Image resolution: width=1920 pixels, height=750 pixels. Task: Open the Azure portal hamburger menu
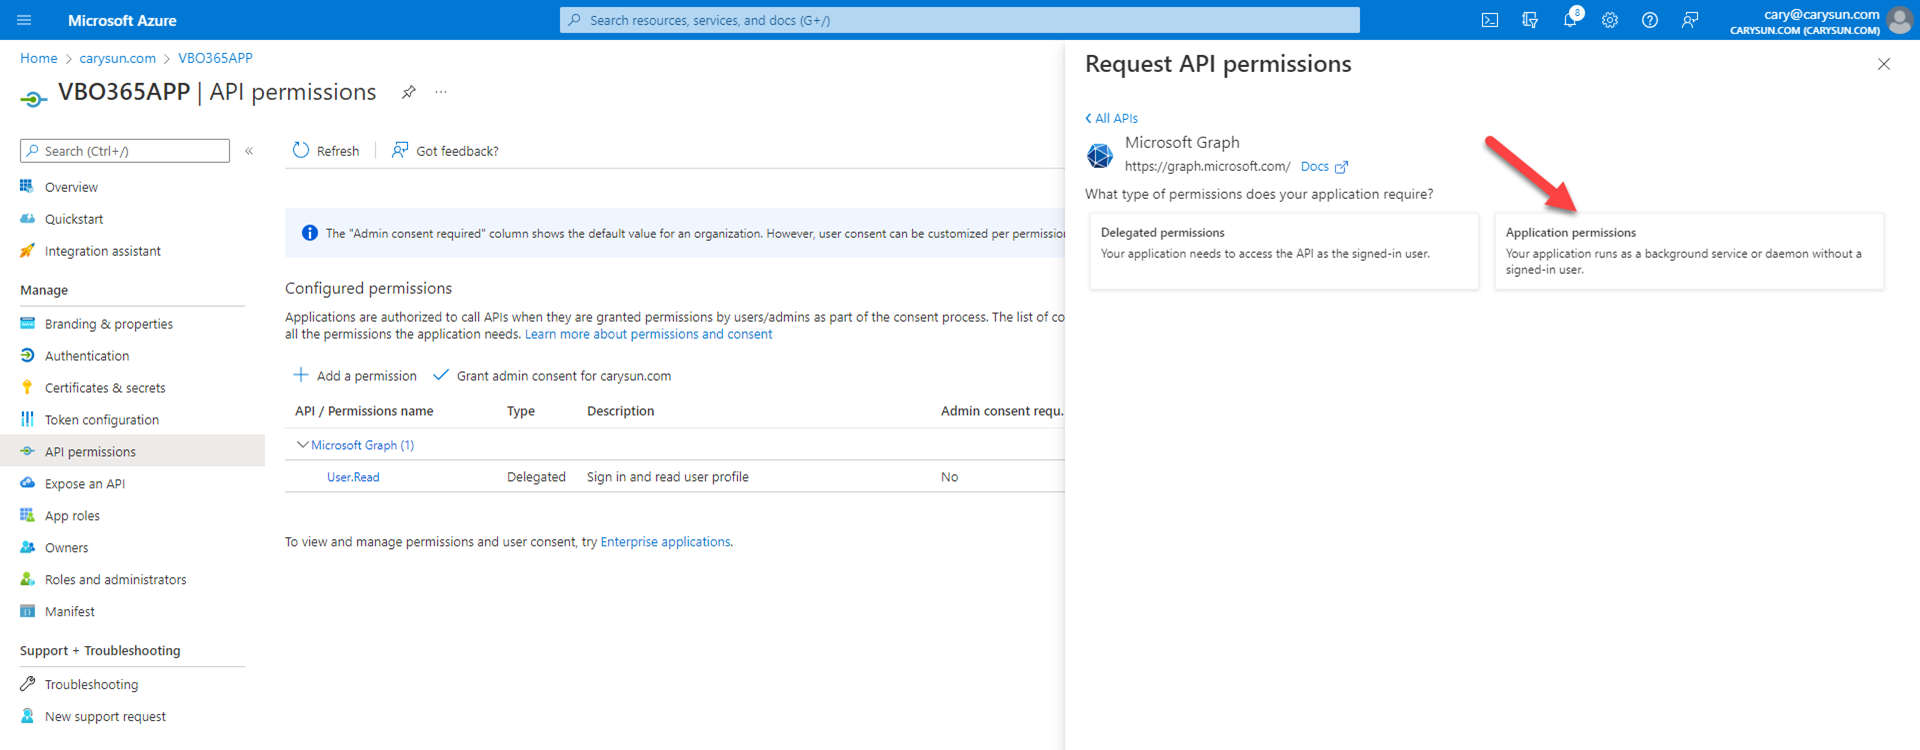(24, 20)
